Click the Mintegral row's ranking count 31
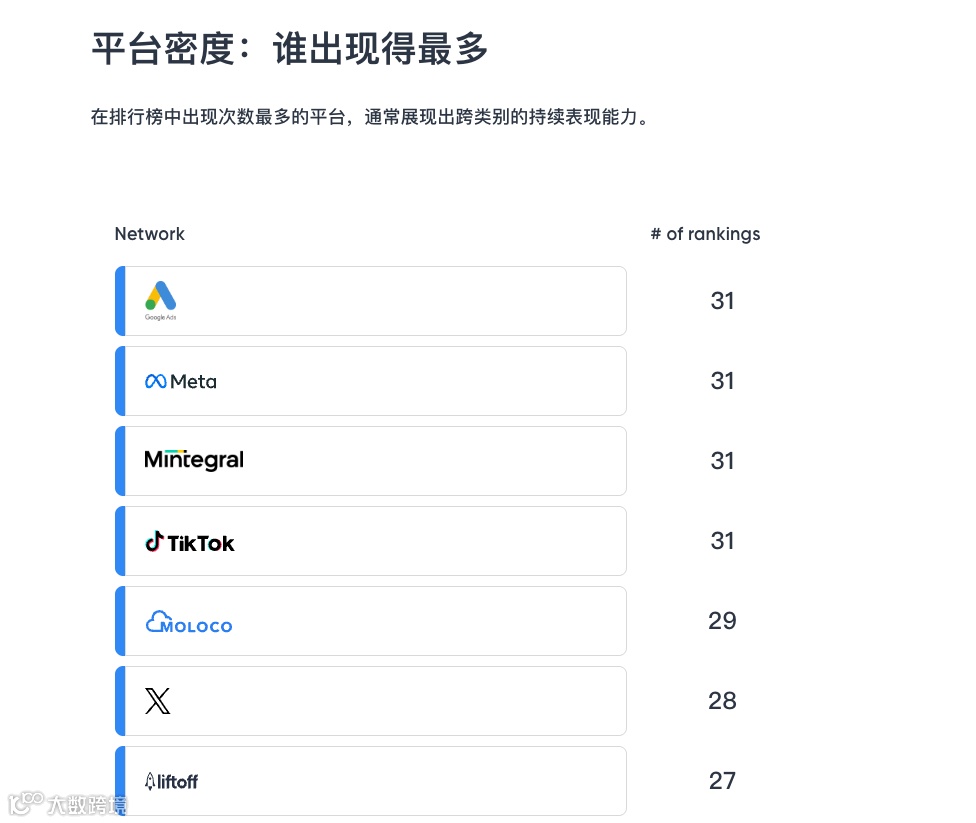 (722, 461)
